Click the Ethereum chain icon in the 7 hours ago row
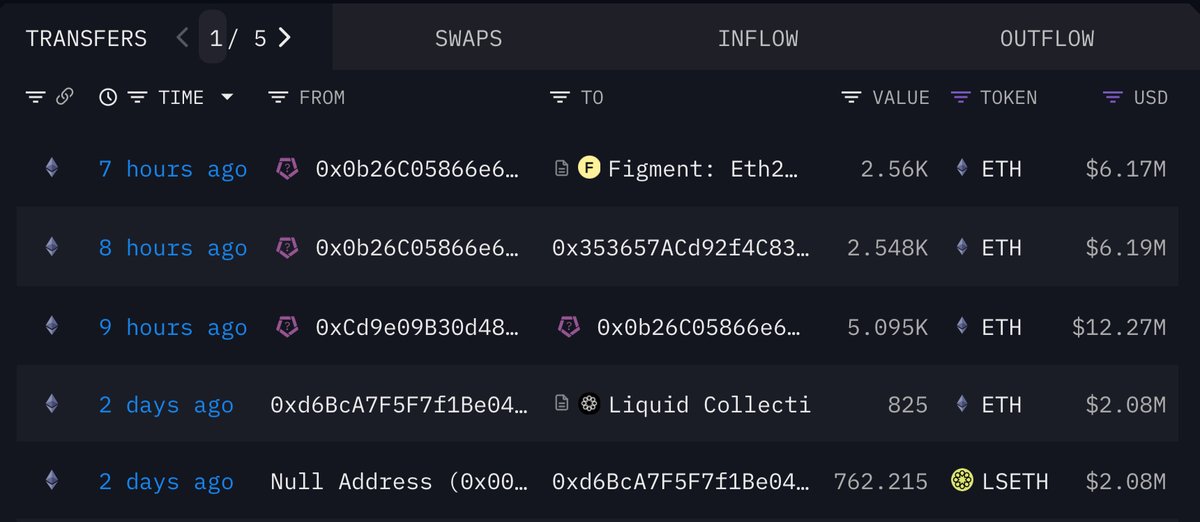Image resolution: width=1200 pixels, height=522 pixels. pos(51,169)
